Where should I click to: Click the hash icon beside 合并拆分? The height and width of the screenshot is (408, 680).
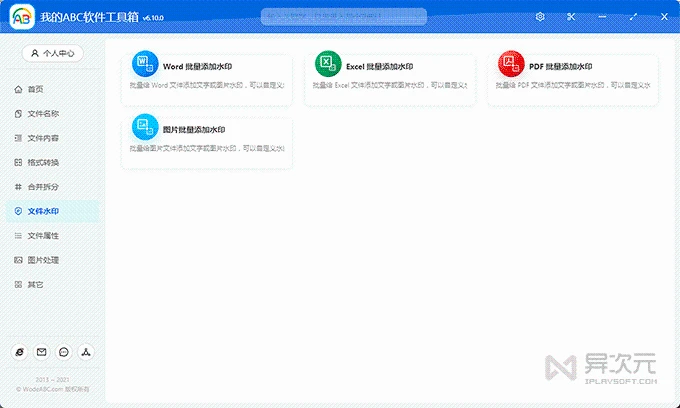point(18,187)
